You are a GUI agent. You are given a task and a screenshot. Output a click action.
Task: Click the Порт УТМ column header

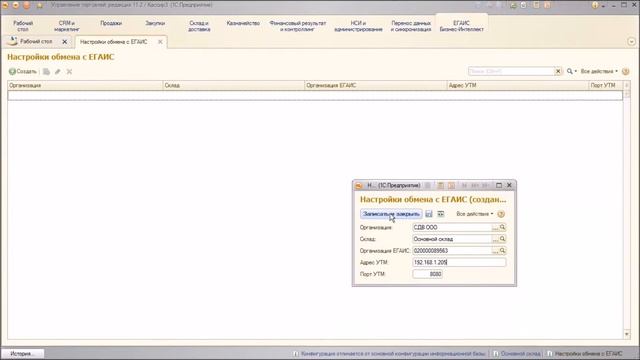(x=606, y=85)
